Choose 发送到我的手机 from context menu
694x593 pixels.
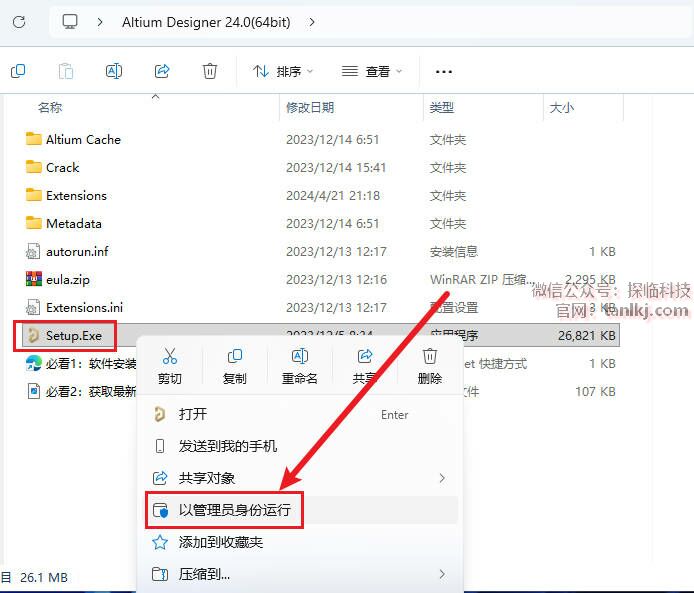[300, 446]
